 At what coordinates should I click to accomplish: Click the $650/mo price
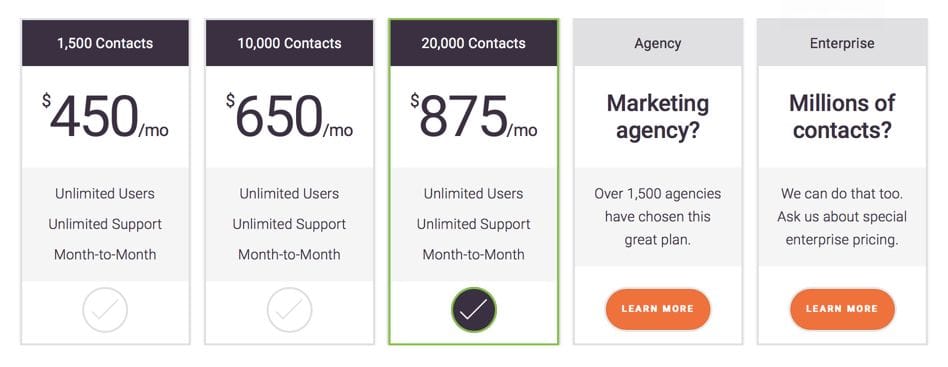[x=289, y=115]
